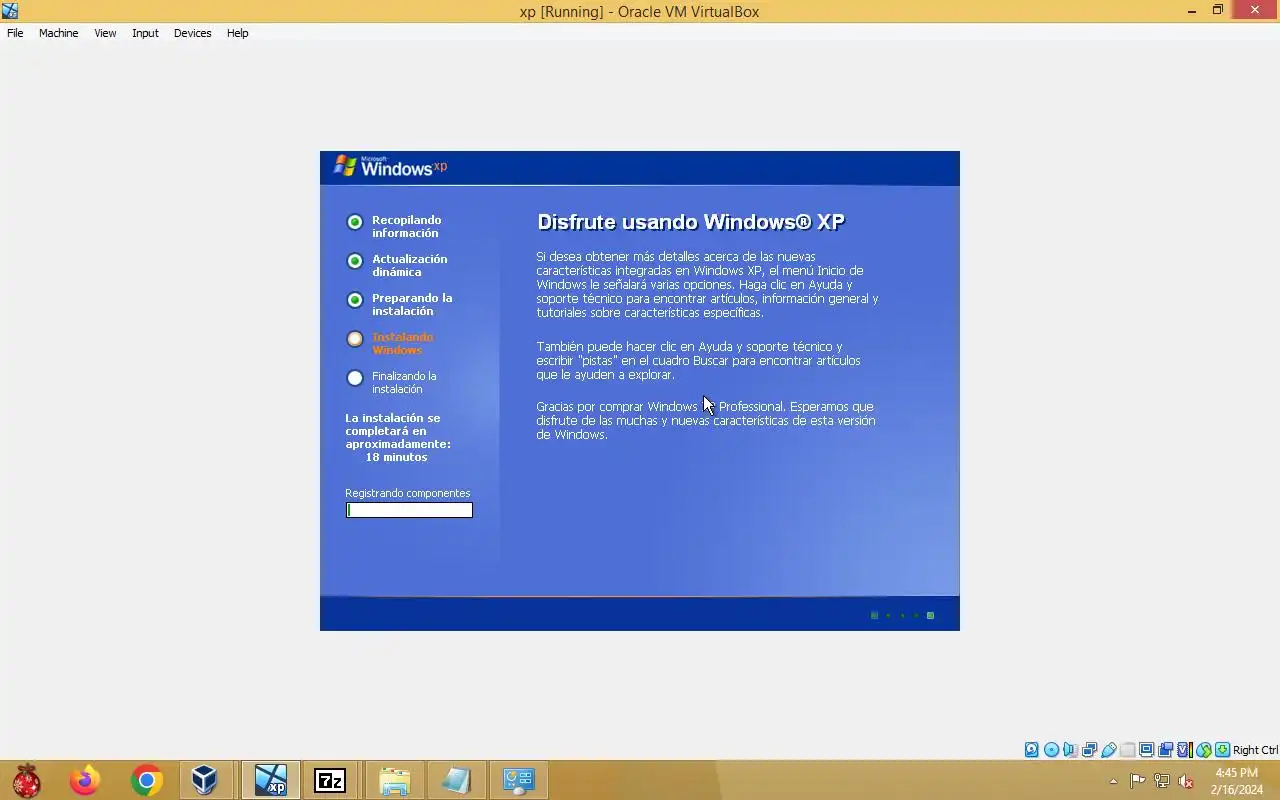
Task: Click the CPU virtualization status icon
Action: click(1184, 750)
